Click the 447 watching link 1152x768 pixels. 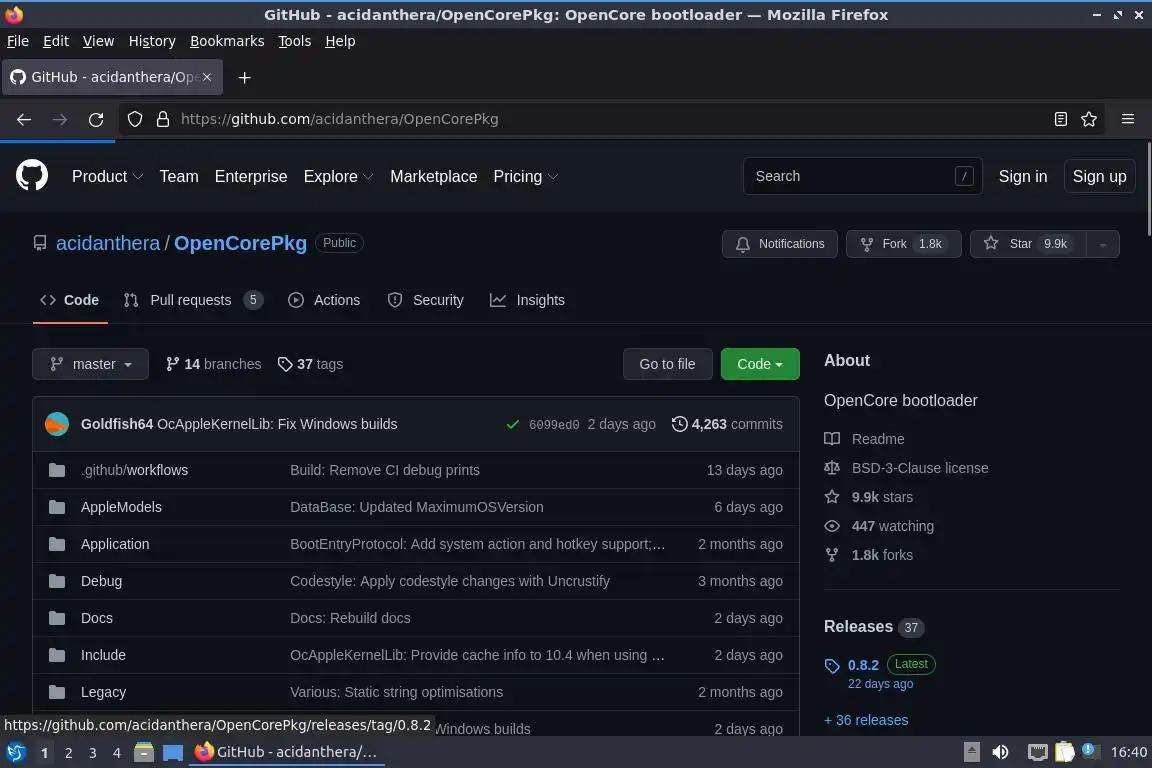click(879, 526)
